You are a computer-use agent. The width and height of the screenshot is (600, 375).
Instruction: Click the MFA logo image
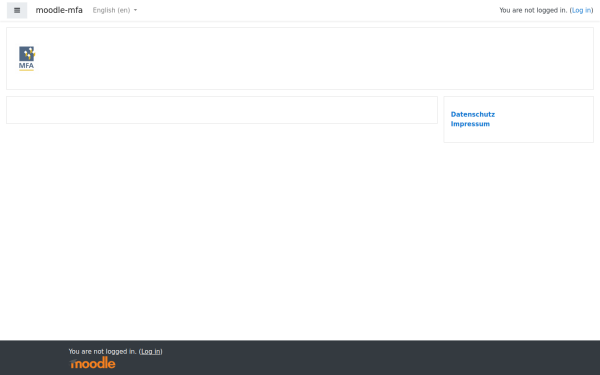pyautogui.click(x=27, y=59)
